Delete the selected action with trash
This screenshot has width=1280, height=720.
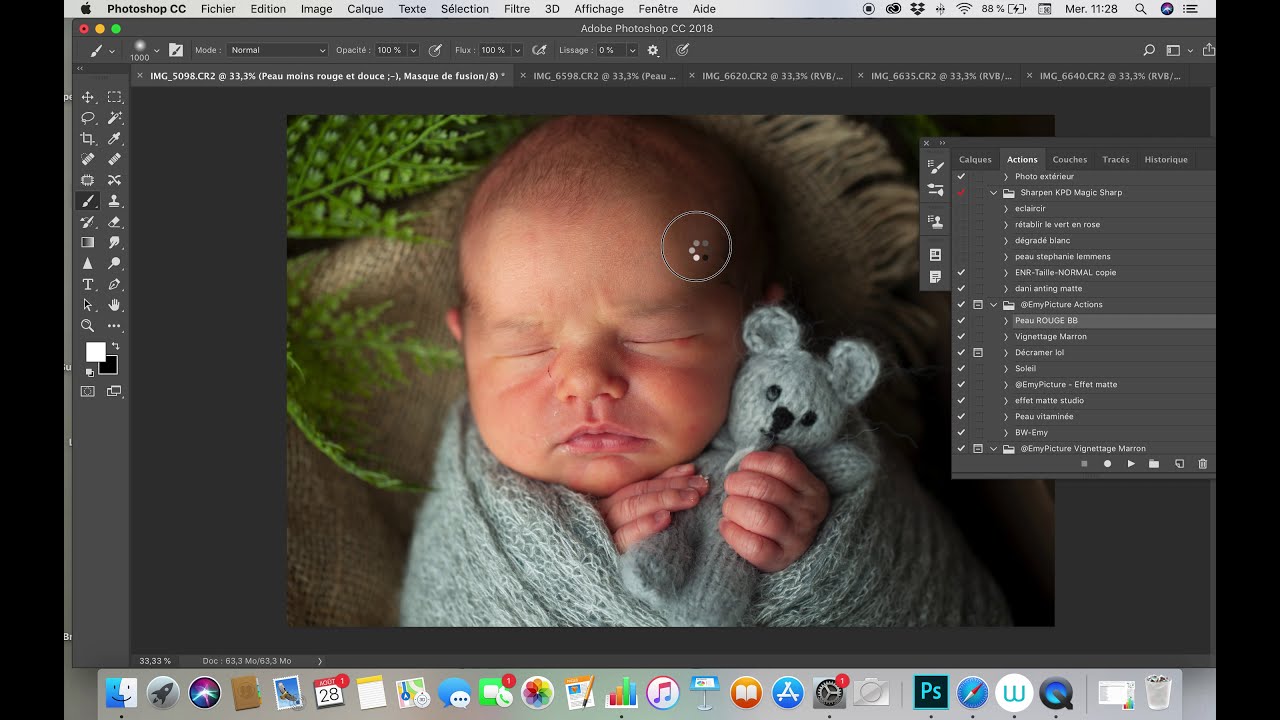pyautogui.click(x=1202, y=464)
